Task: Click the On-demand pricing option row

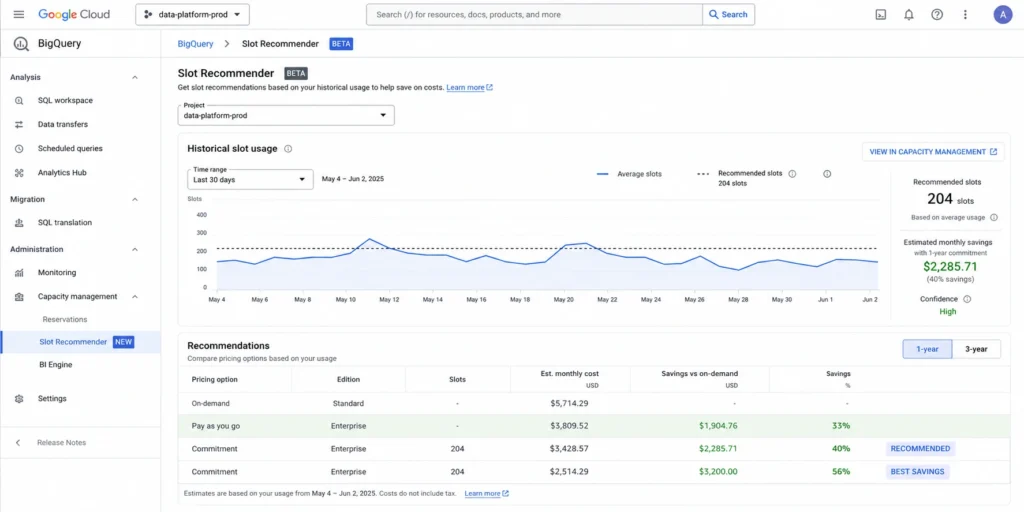Action: click(594, 404)
